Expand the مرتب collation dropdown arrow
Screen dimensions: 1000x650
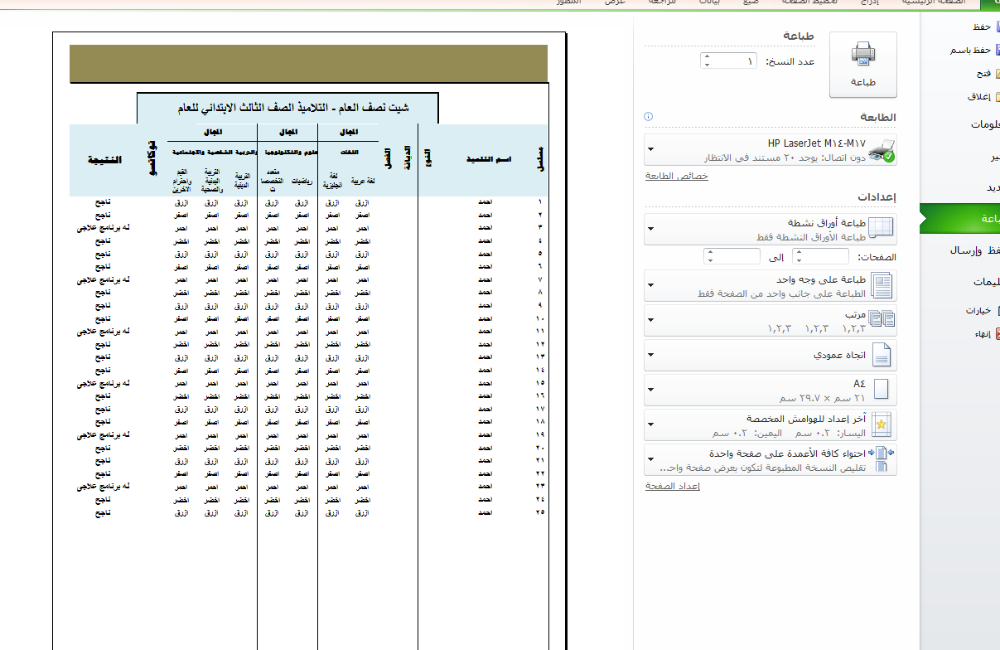[651, 319]
